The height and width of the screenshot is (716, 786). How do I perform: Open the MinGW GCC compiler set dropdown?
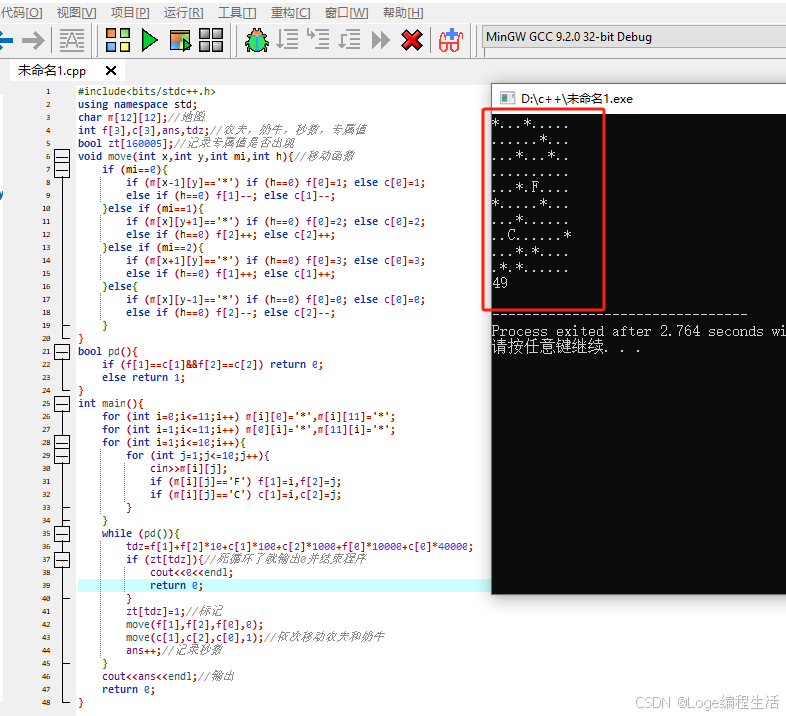tap(634, 37)
